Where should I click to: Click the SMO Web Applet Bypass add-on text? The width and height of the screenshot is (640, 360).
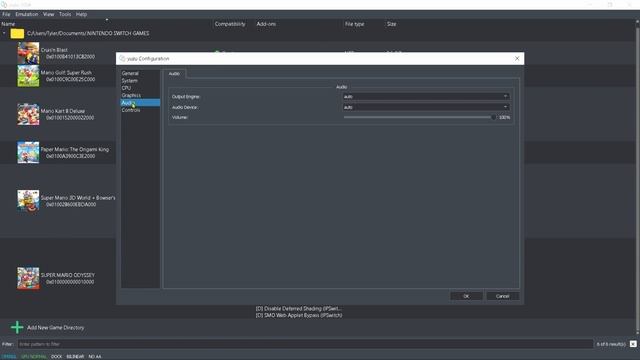299,316
